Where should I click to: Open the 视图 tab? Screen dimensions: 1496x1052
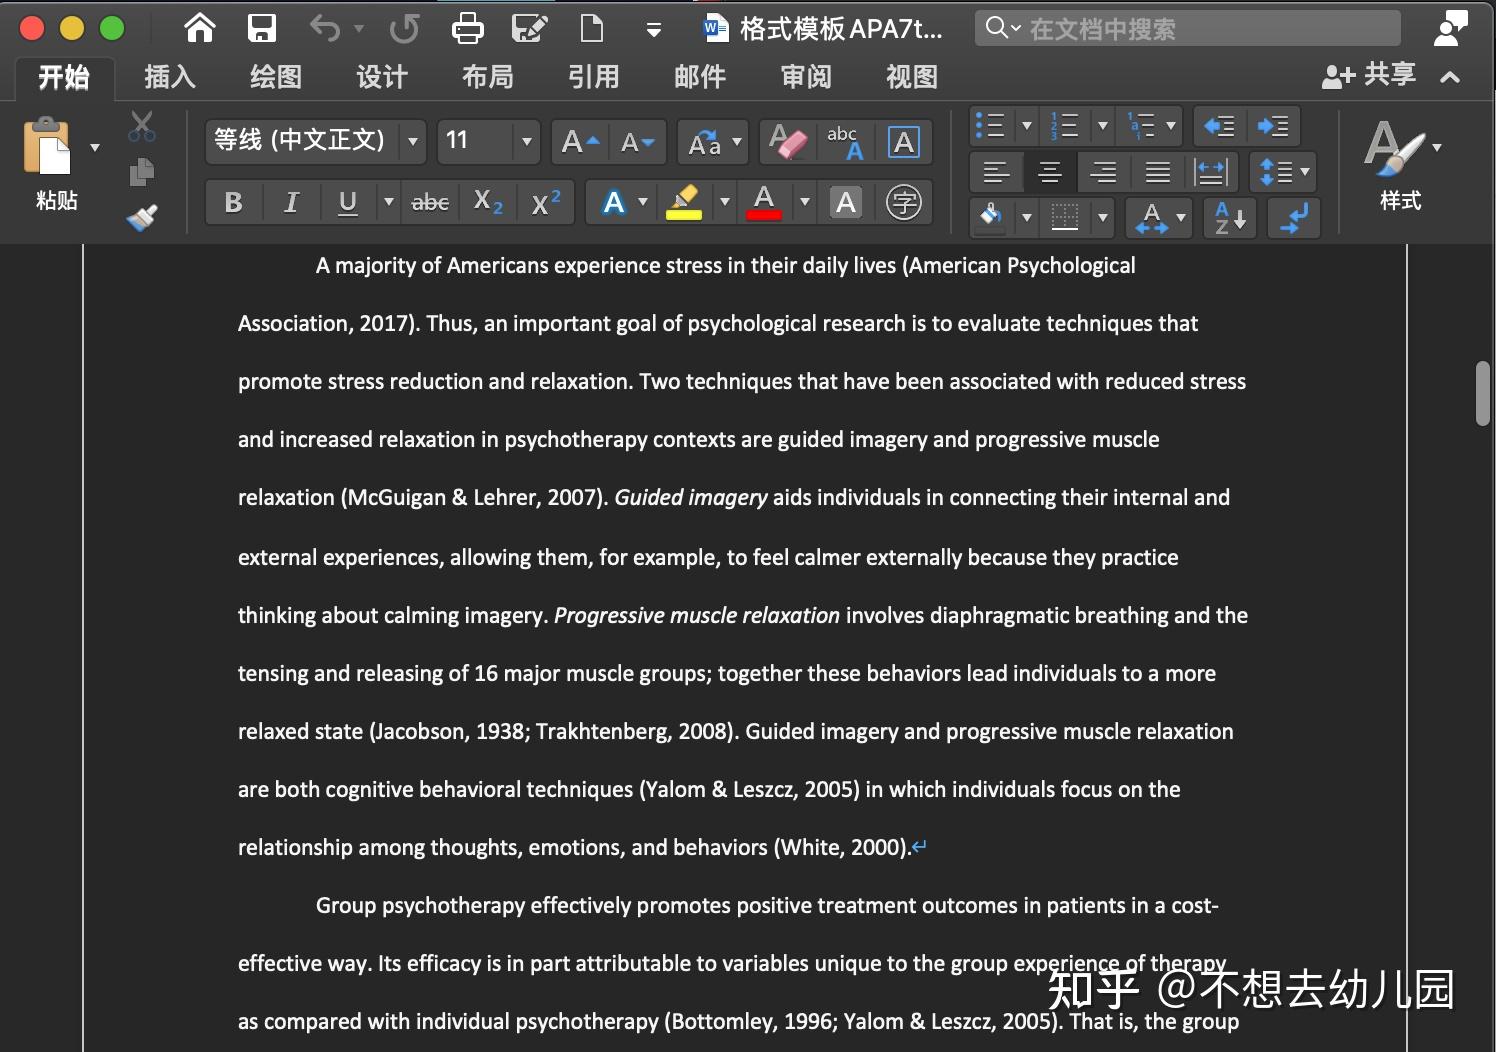coord(912,77)
